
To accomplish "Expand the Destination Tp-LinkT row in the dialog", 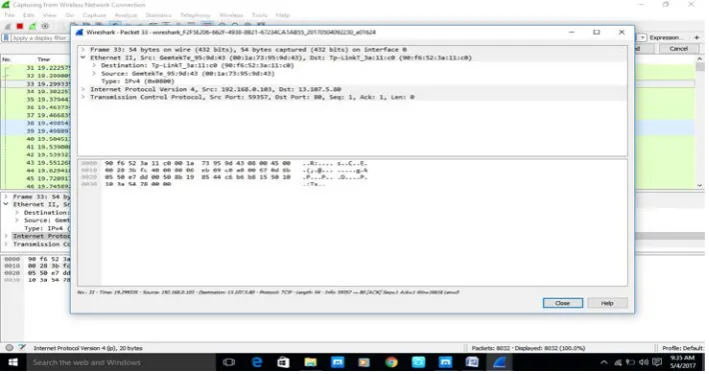I will 94,66.
